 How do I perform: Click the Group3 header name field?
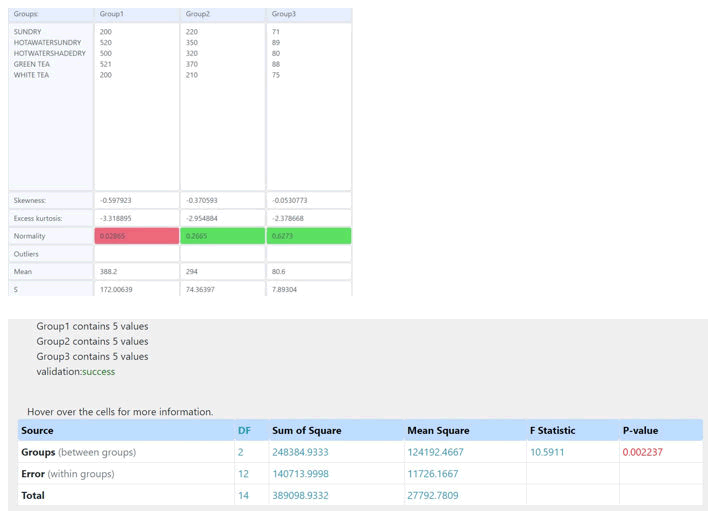click(x=309, y=15)
